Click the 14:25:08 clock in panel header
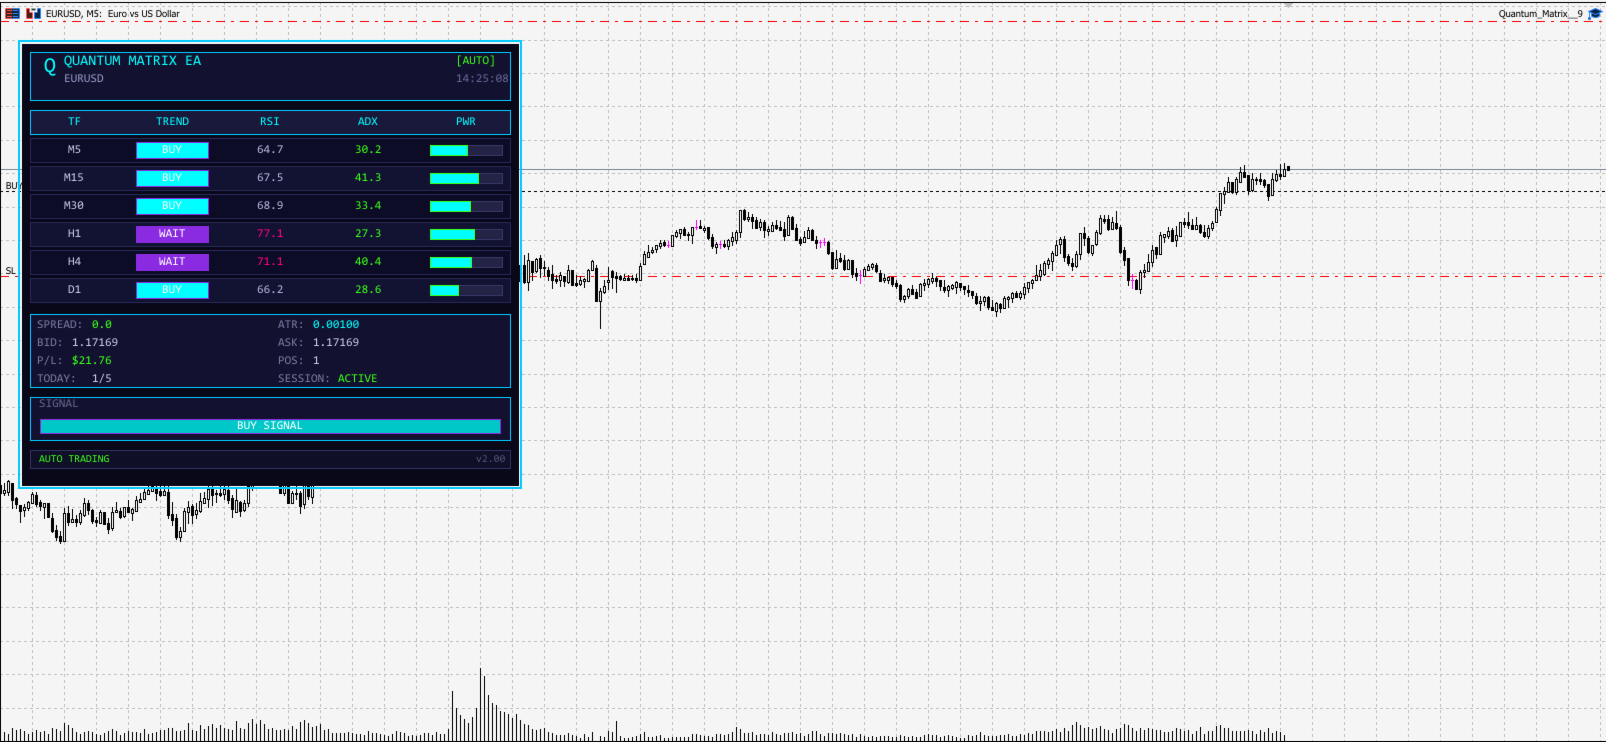 click(482, 79)
